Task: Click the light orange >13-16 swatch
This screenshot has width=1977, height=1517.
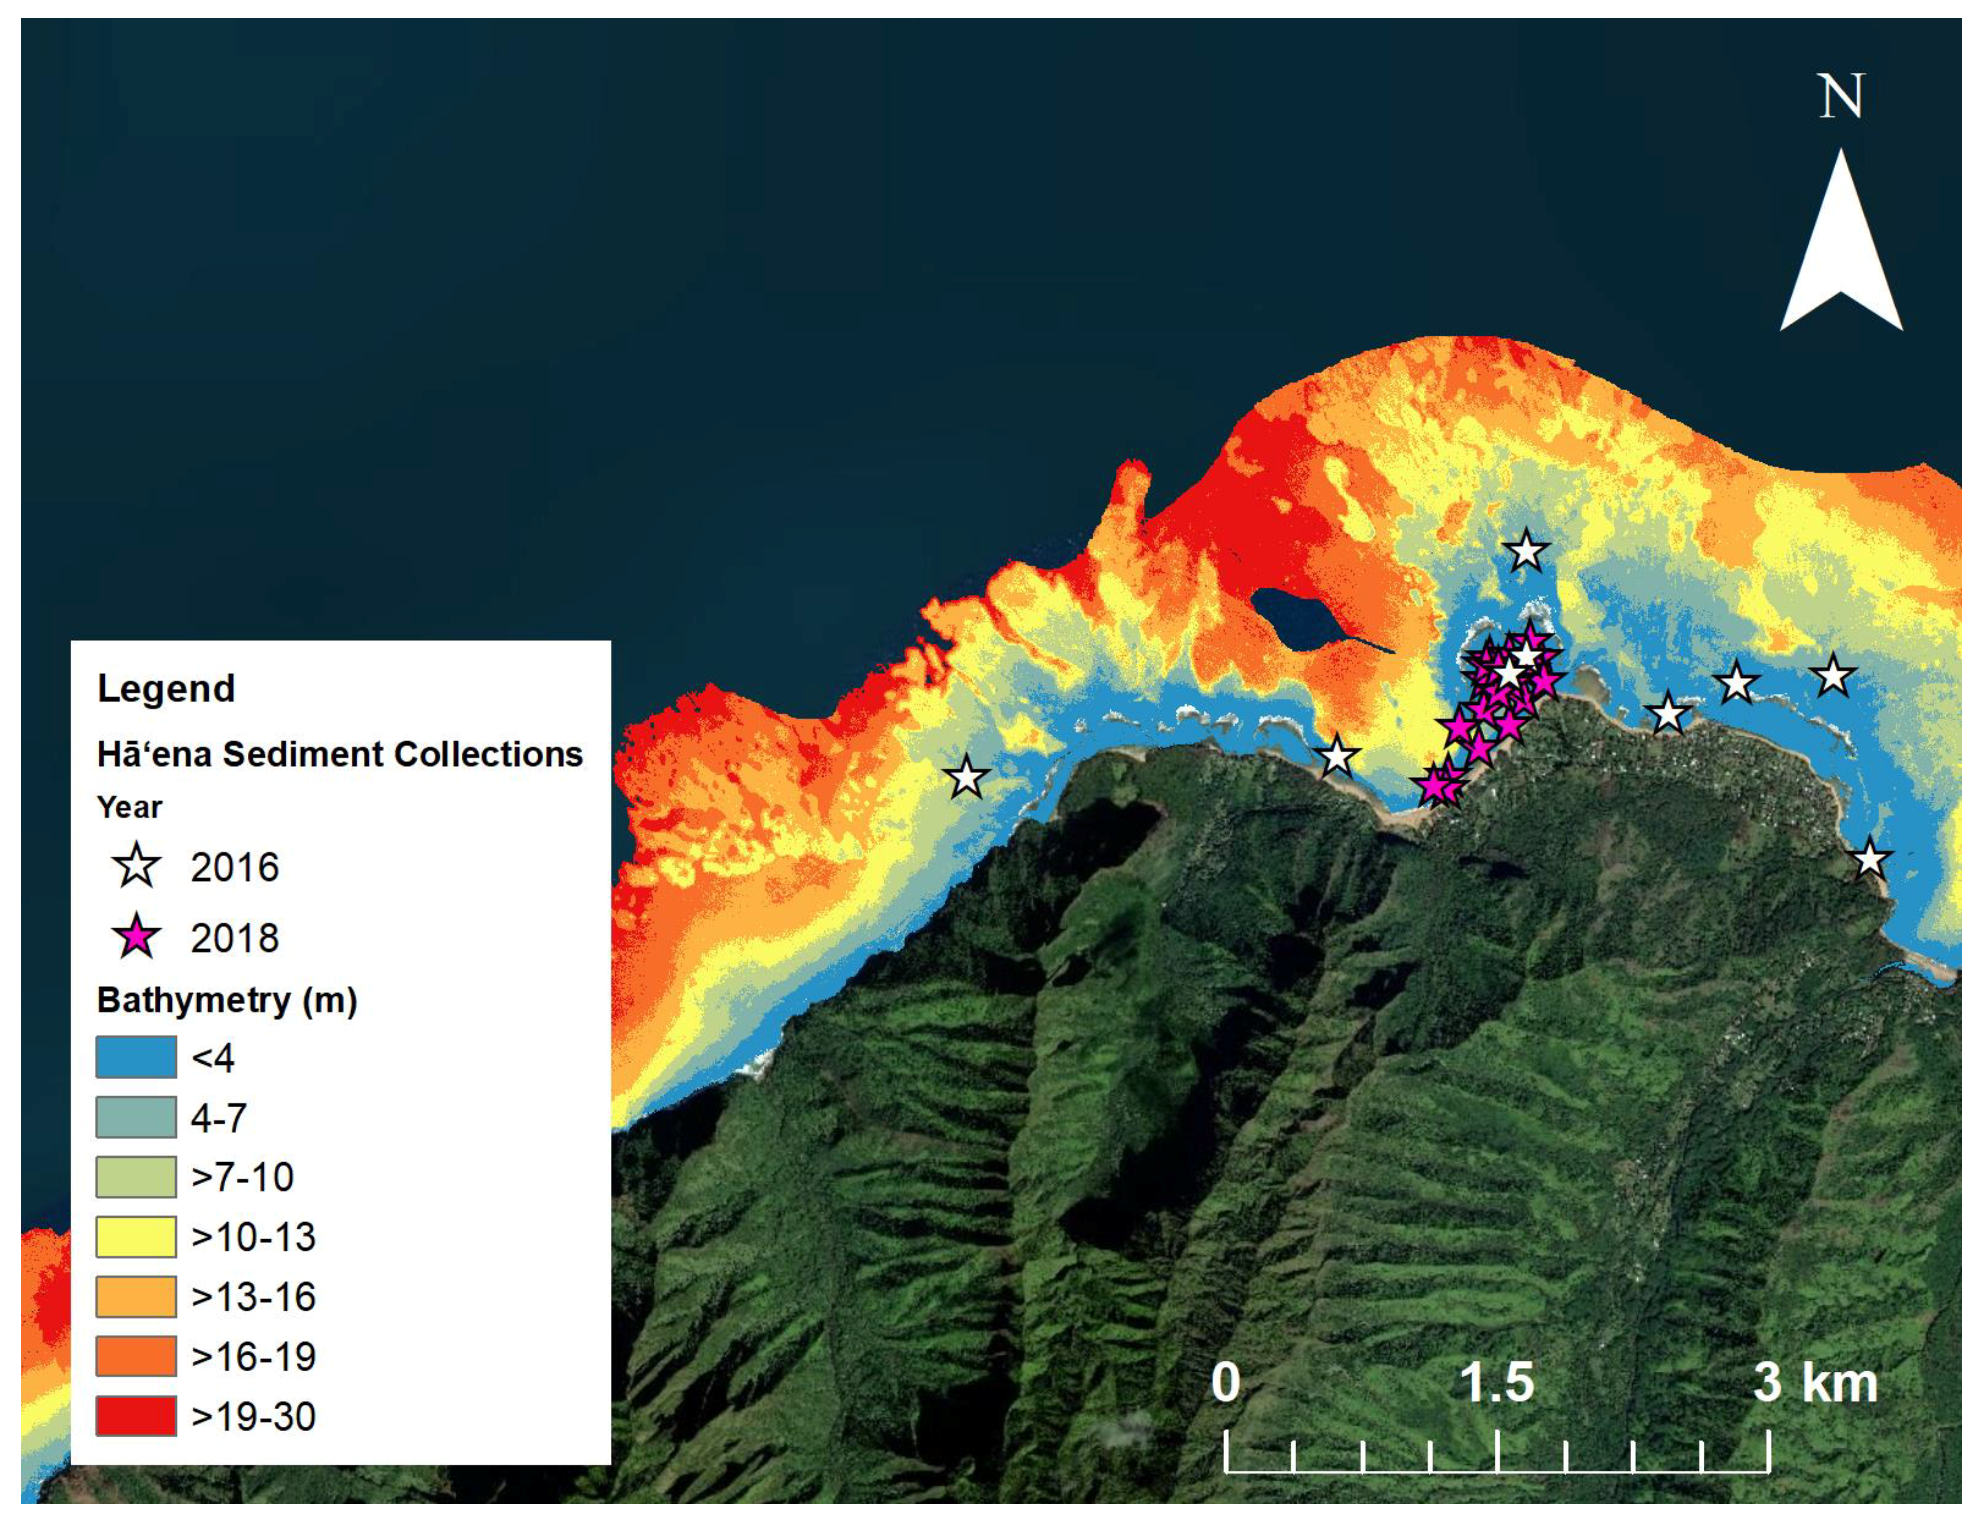Action: pos(136,1297)
